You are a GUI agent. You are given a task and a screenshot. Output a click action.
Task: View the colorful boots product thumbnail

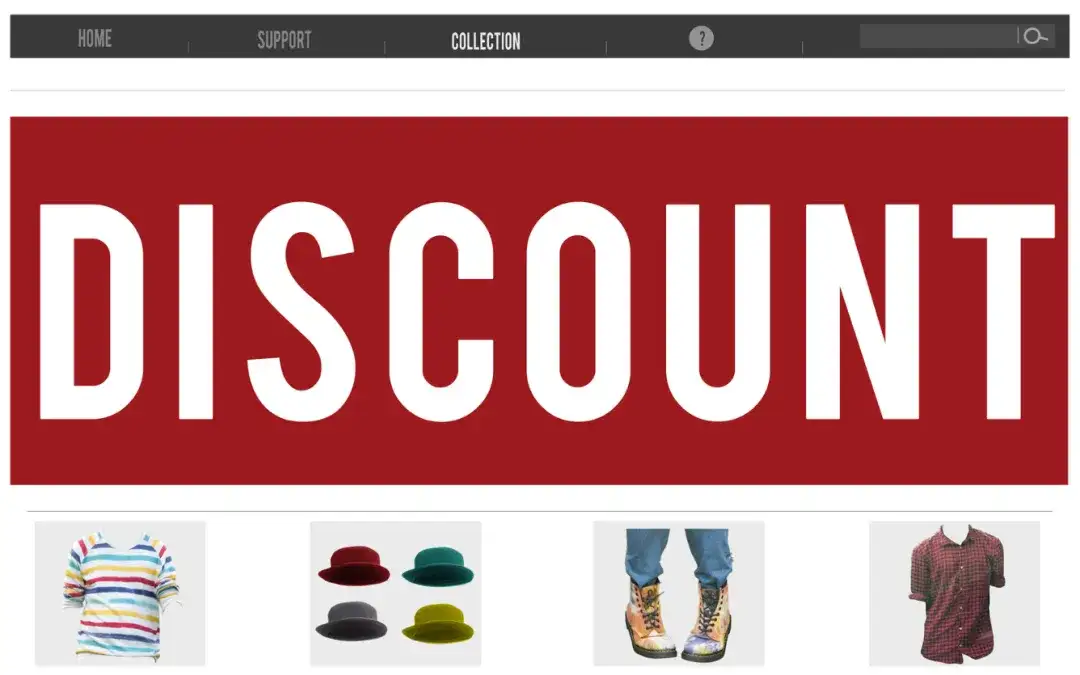coord(679,594)
